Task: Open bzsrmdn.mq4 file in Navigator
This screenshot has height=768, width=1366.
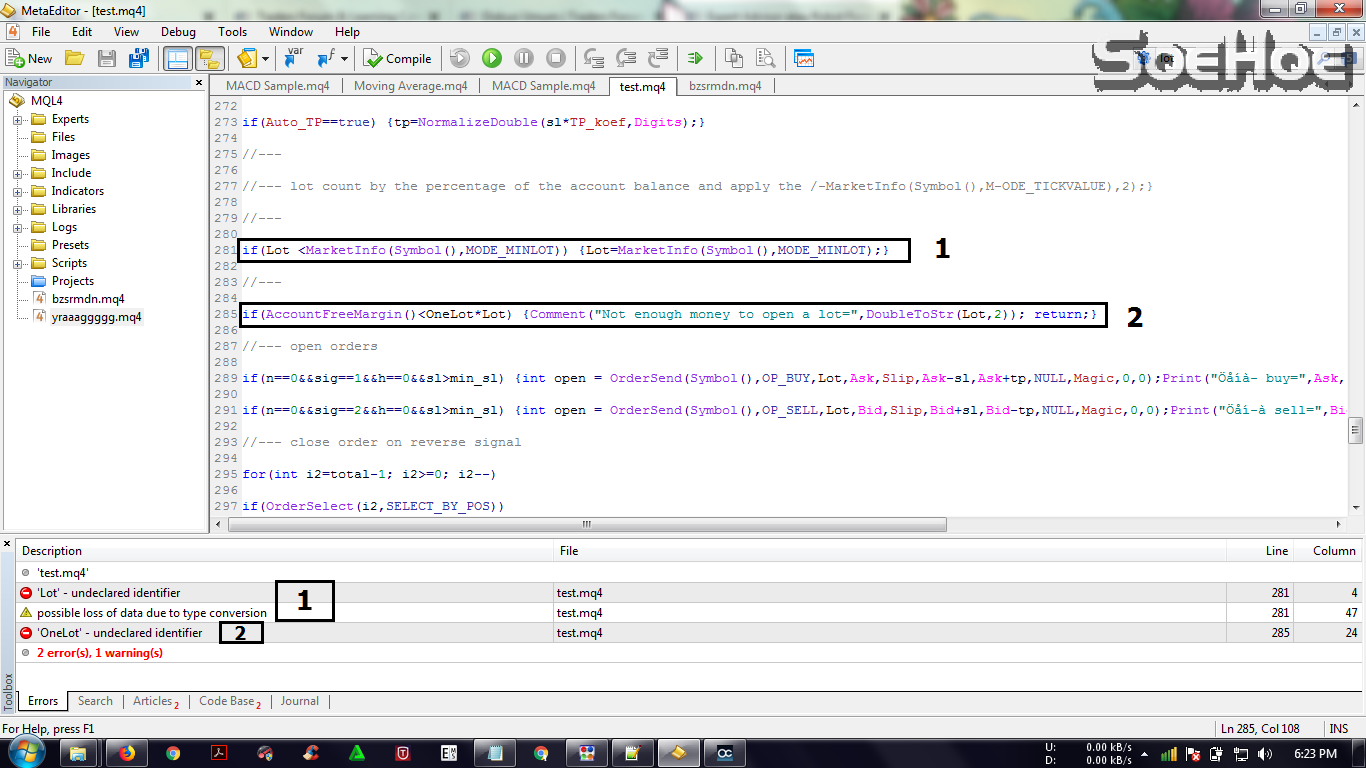Action: 88,299
